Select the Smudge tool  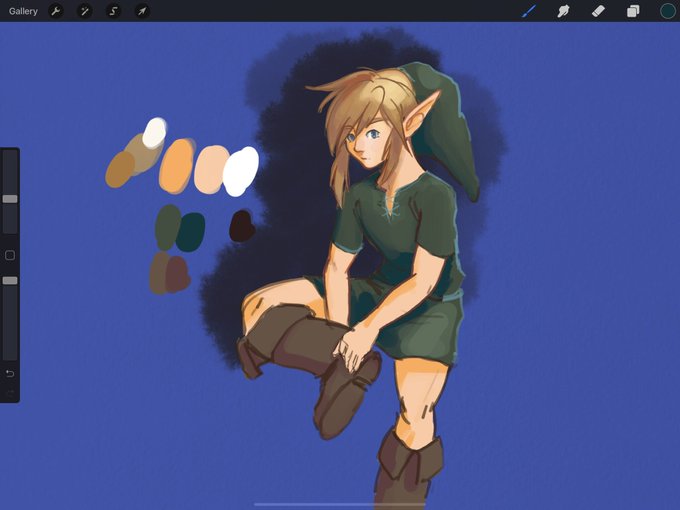click(x=563, y=11)
